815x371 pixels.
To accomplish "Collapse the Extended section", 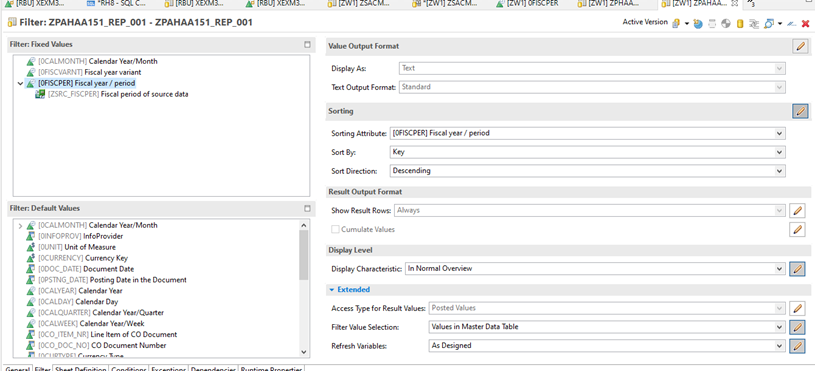I will [332, 289].
